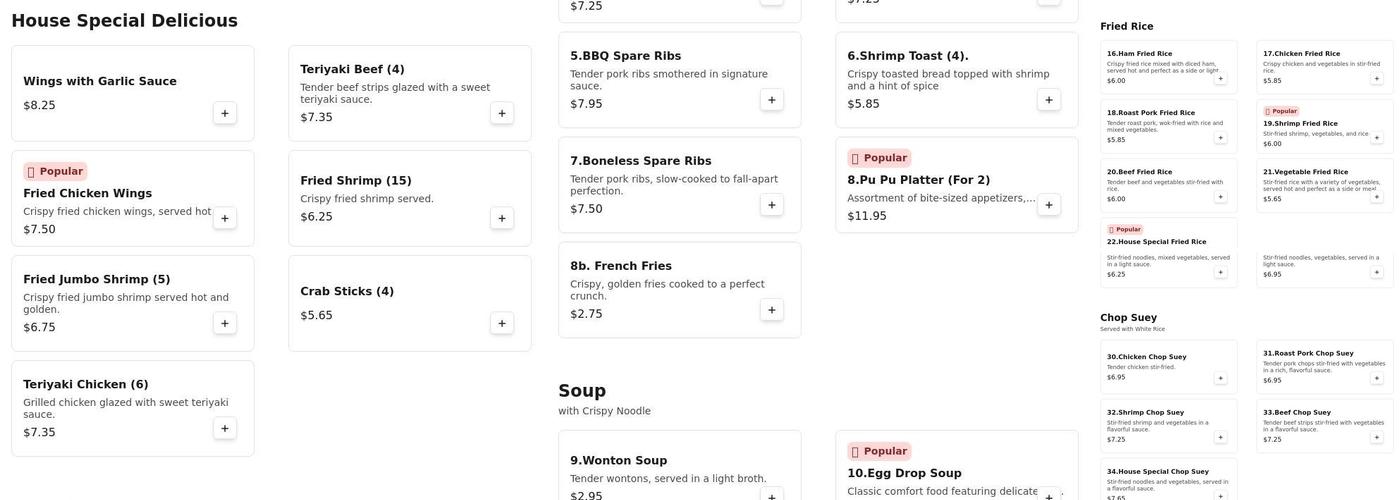Tap plus next to Fried Shrimp (15)

coord(502,218)
